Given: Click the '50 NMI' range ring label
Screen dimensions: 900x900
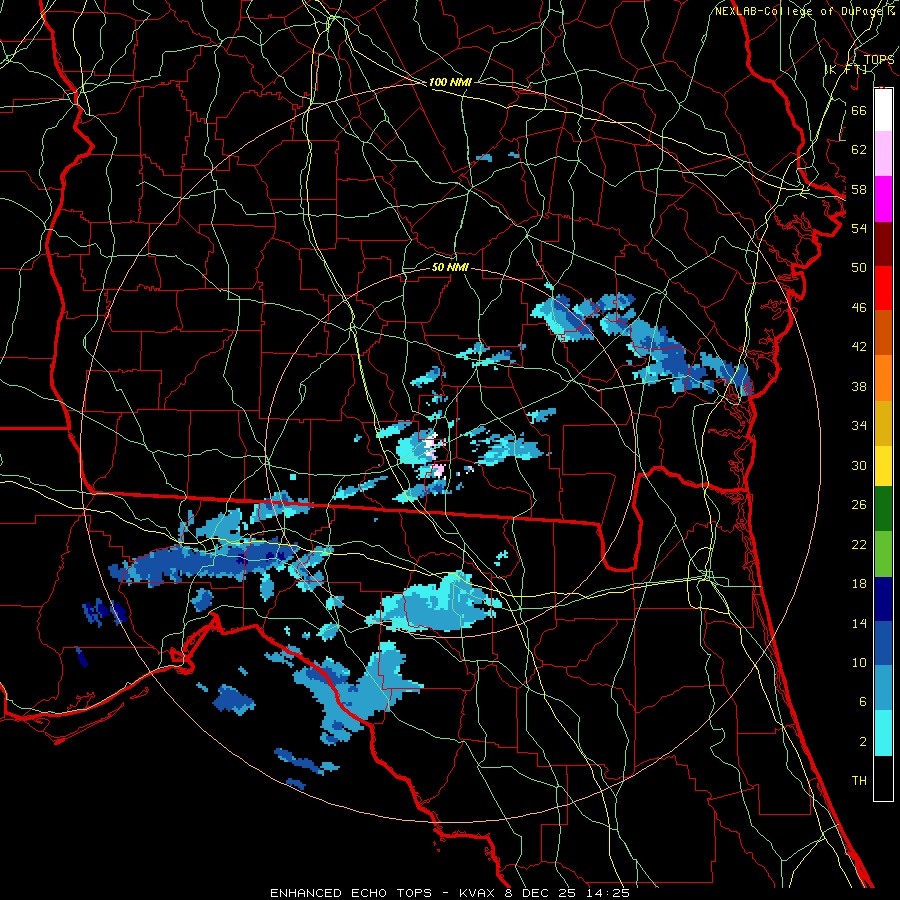Looking at the screenshot, I should coord(450,267).
